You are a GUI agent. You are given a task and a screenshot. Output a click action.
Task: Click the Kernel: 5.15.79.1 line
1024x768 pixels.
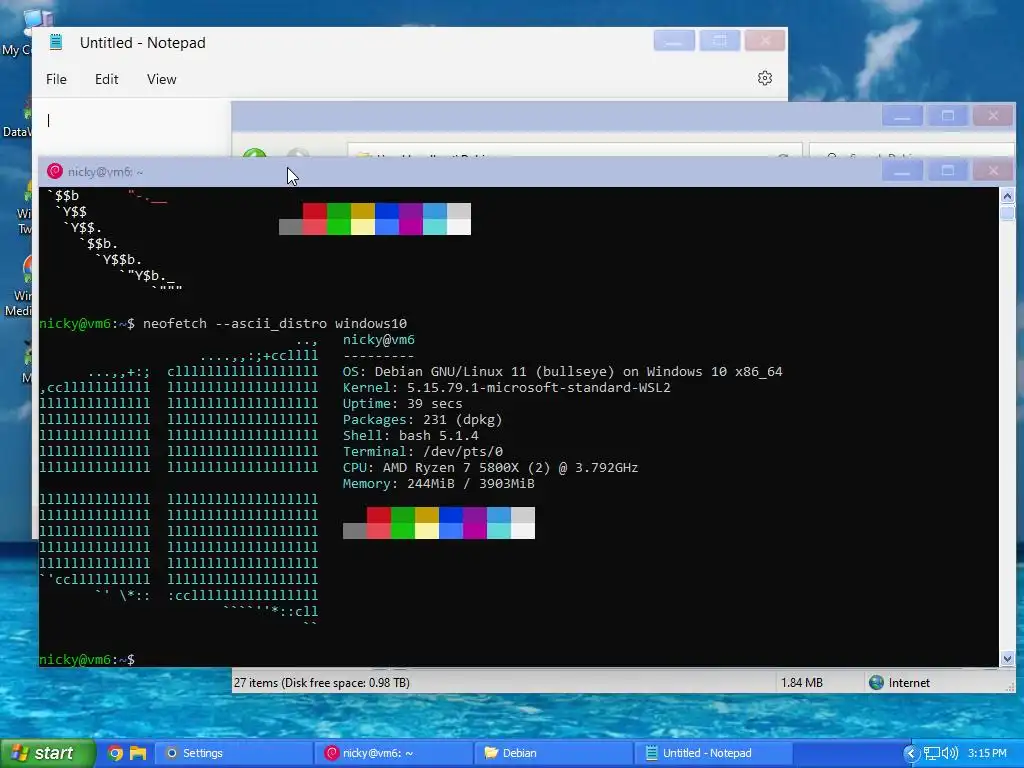(x=506, y=387)
